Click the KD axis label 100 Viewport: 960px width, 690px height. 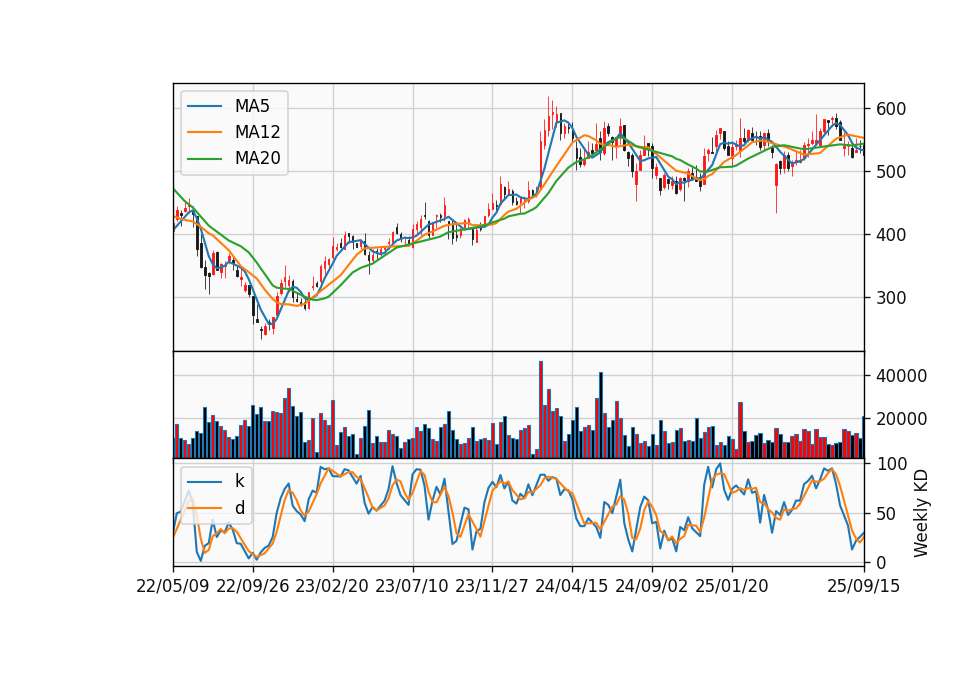click(x=891, y=464)
